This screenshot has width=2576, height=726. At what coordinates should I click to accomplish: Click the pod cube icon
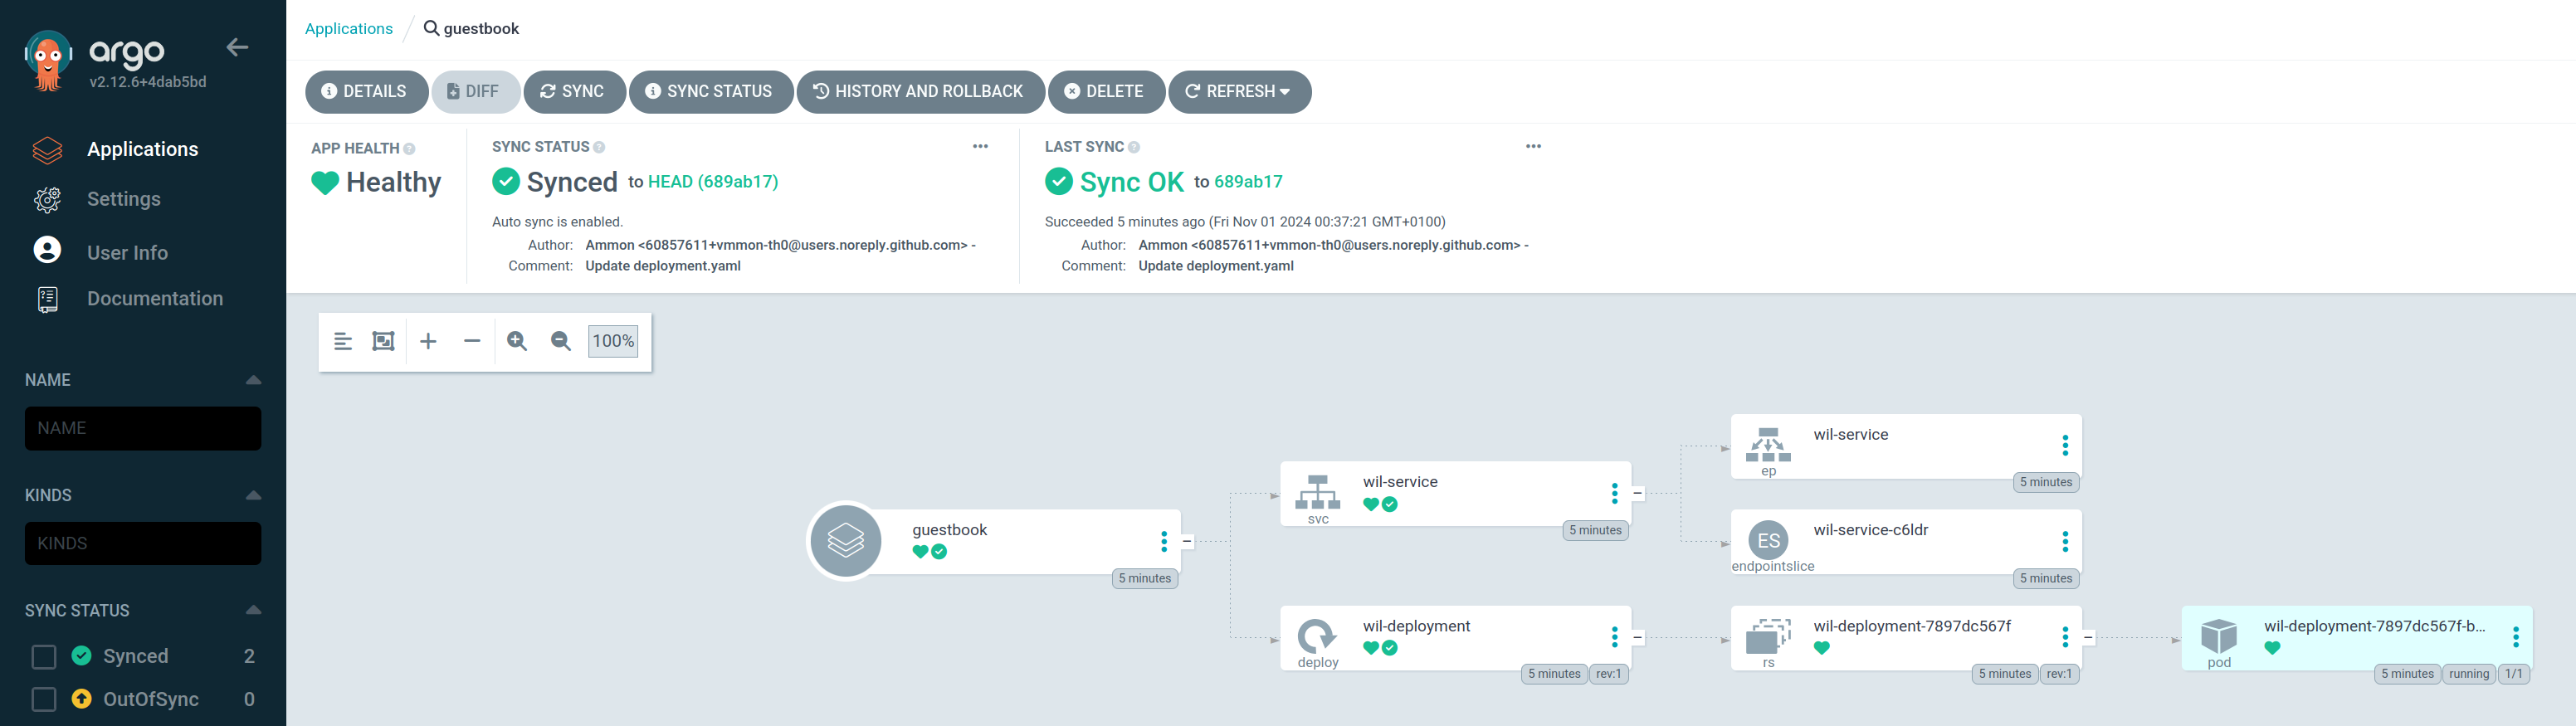pyautogui.click(x=2218, y=635)
